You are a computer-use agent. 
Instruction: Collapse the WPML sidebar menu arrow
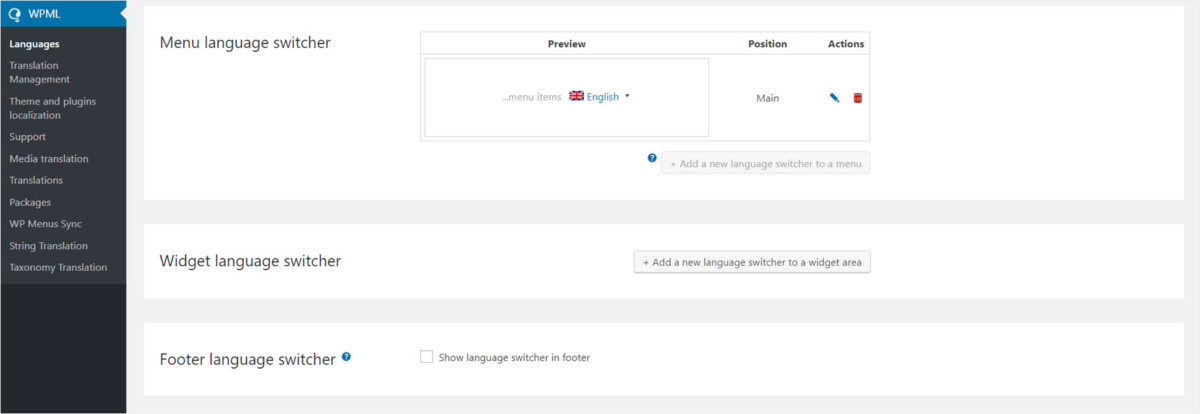tap(122, 14)
